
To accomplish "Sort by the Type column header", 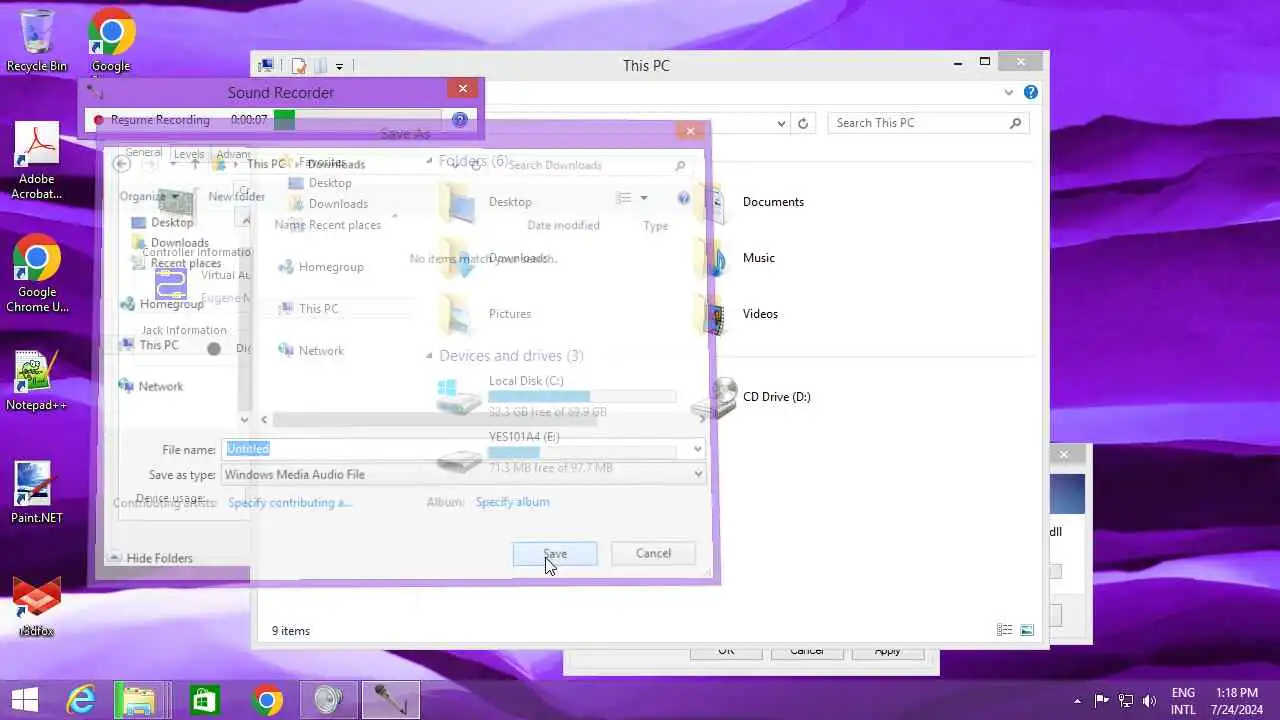I will point(656,226).
